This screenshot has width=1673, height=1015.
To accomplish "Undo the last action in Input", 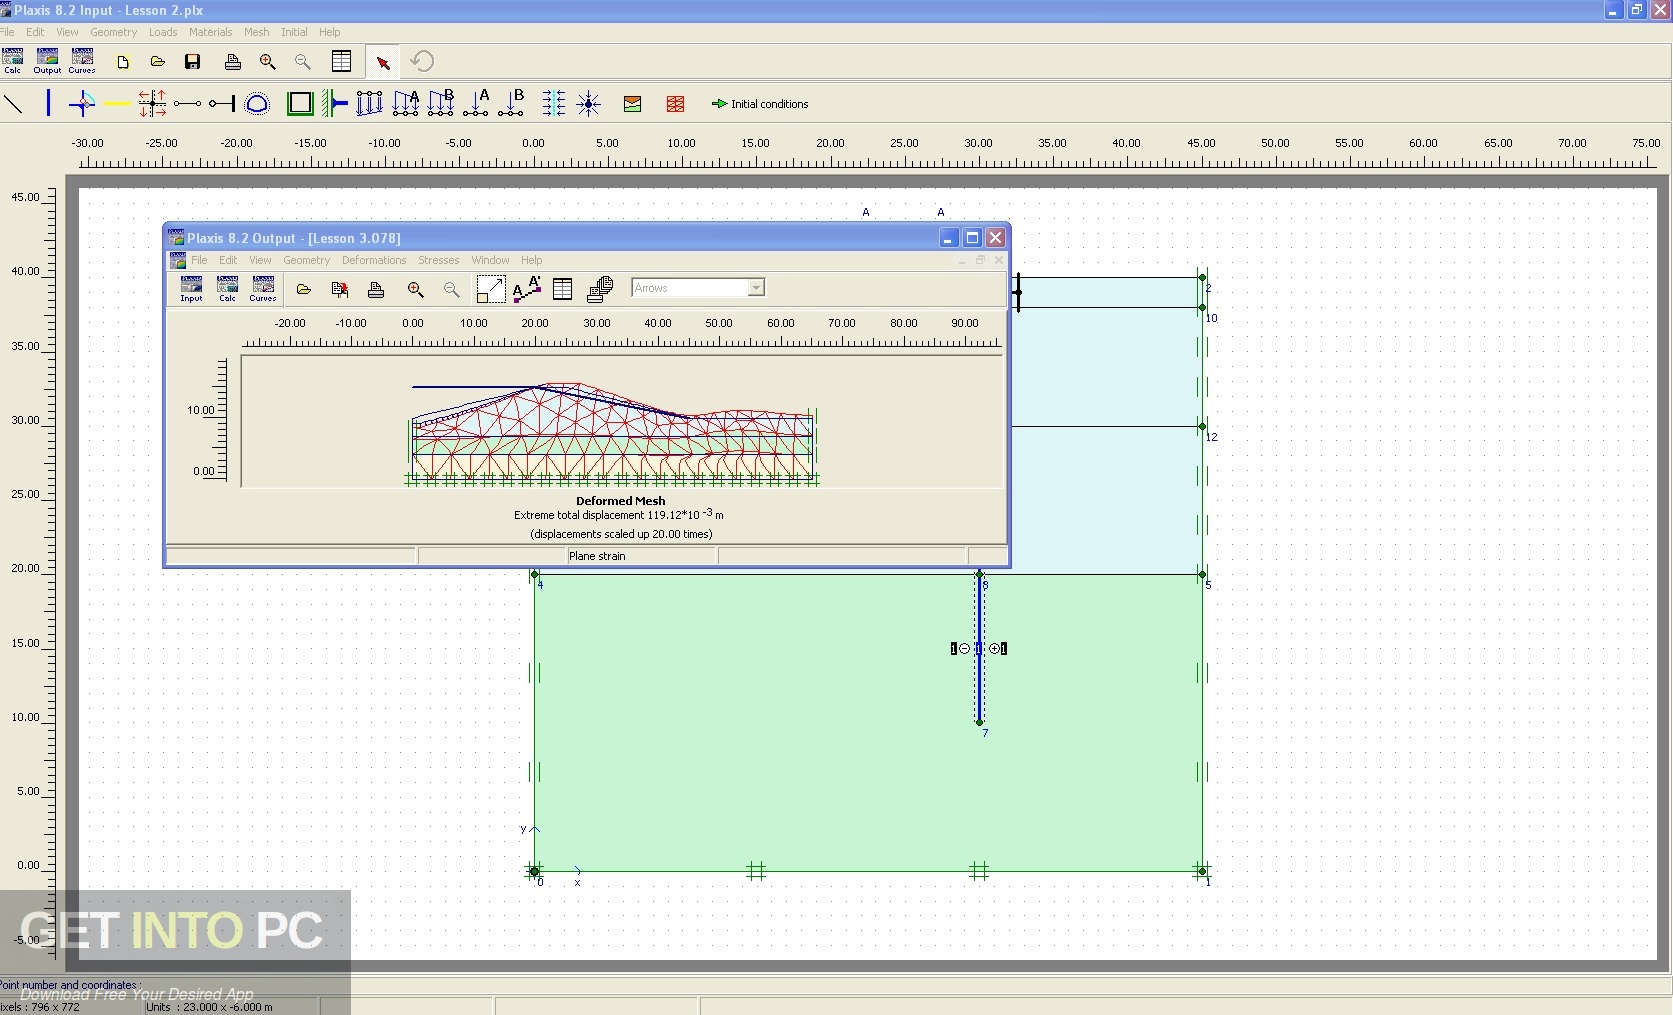I will point(422,62).
